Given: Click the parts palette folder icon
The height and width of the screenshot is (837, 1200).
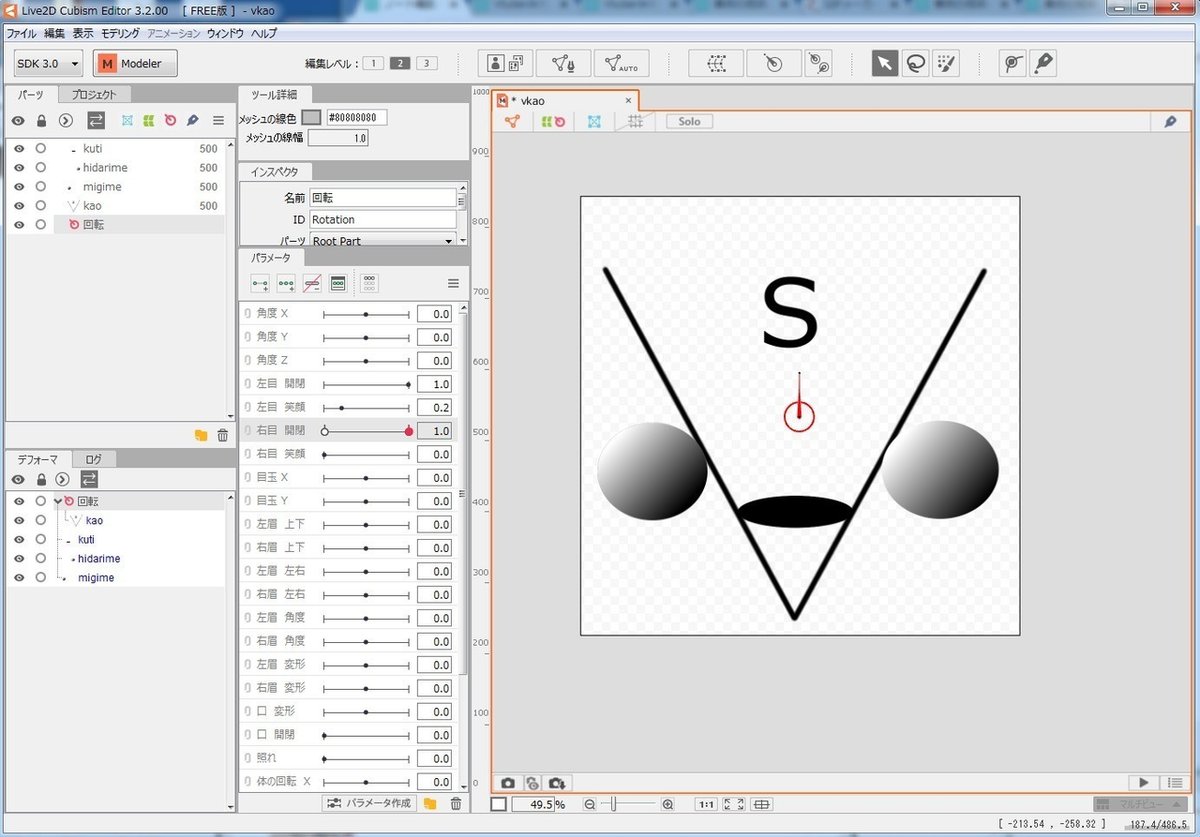Looking at the screenshot, I should (201, 436).
